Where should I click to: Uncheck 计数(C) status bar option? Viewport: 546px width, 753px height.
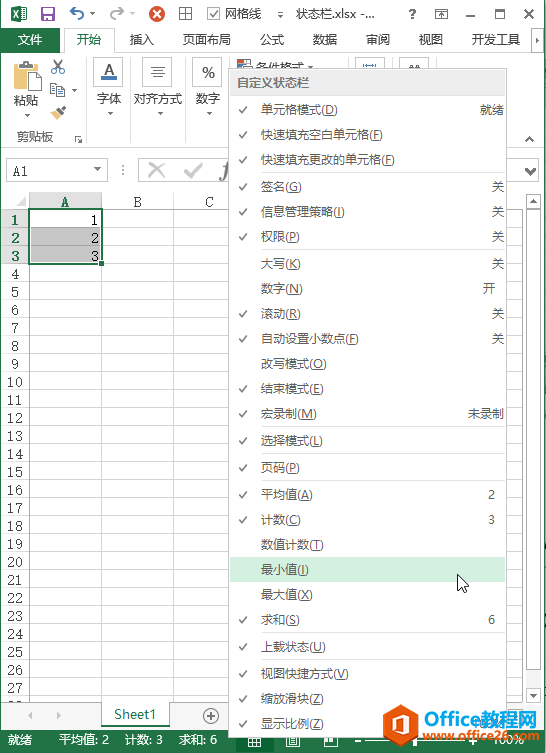[x=367, y=520]
